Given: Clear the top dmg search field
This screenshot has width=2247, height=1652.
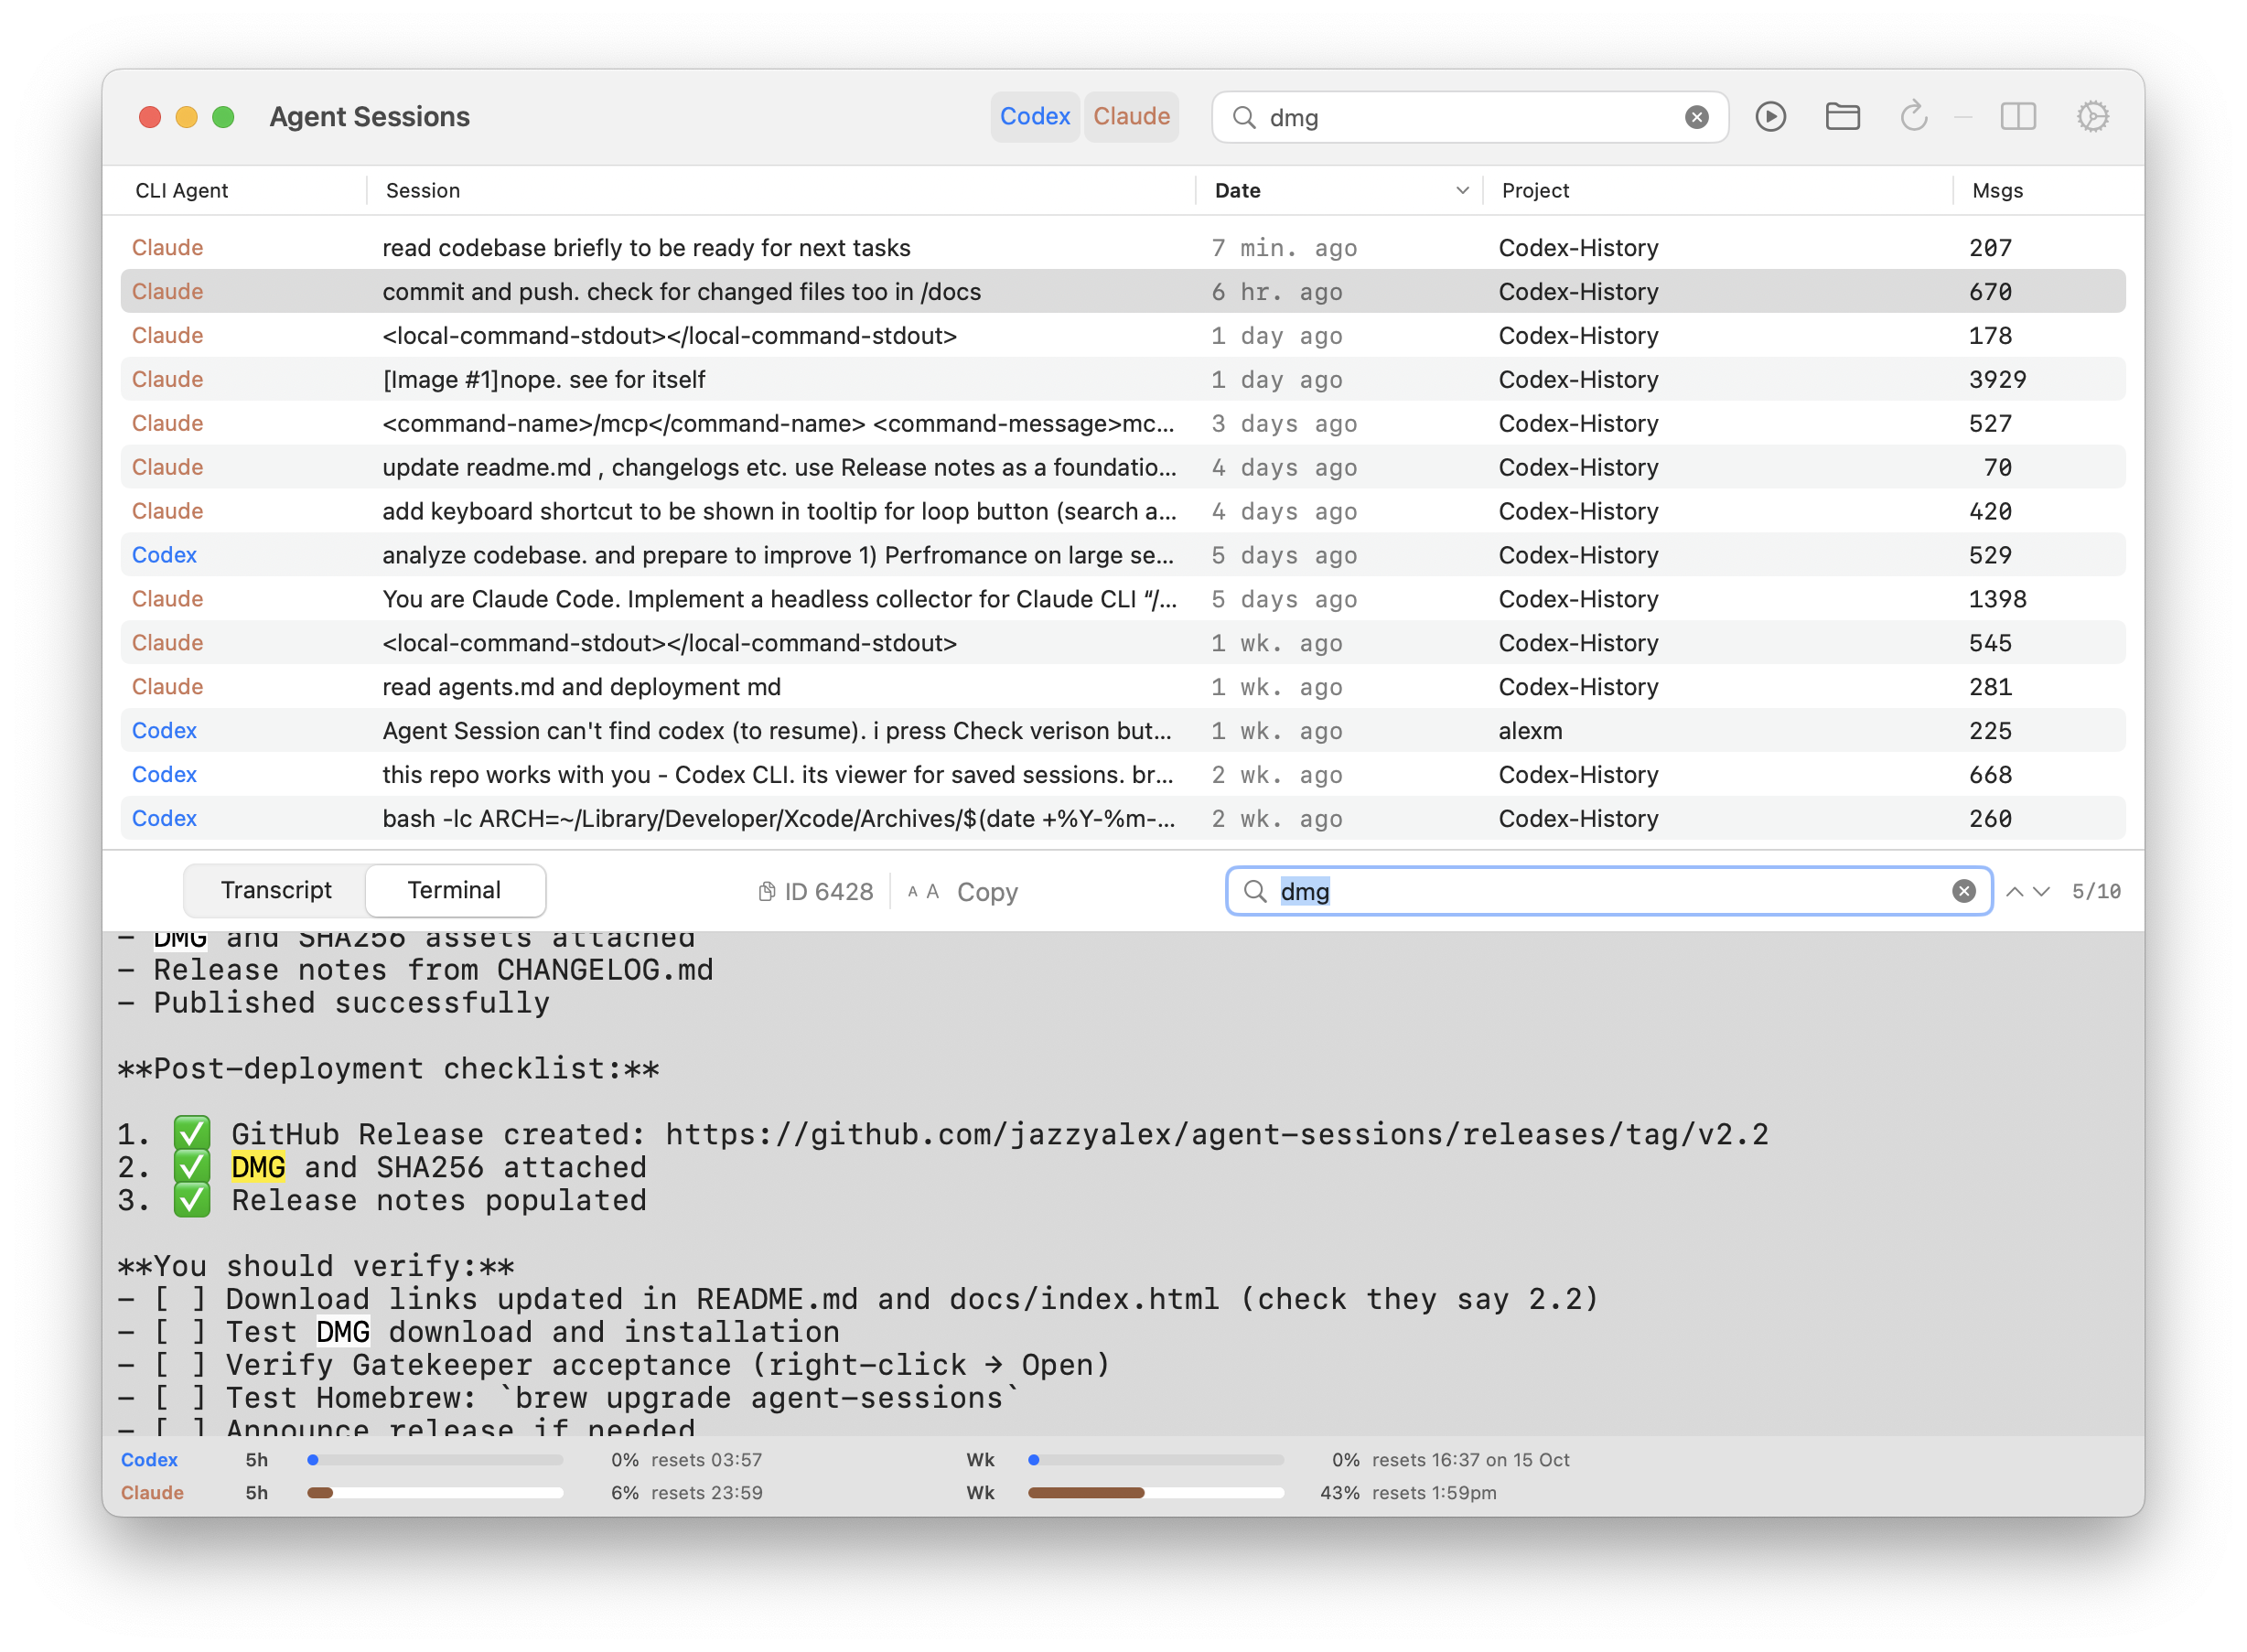Looking at the screenshot, I should coord(1696,118).
